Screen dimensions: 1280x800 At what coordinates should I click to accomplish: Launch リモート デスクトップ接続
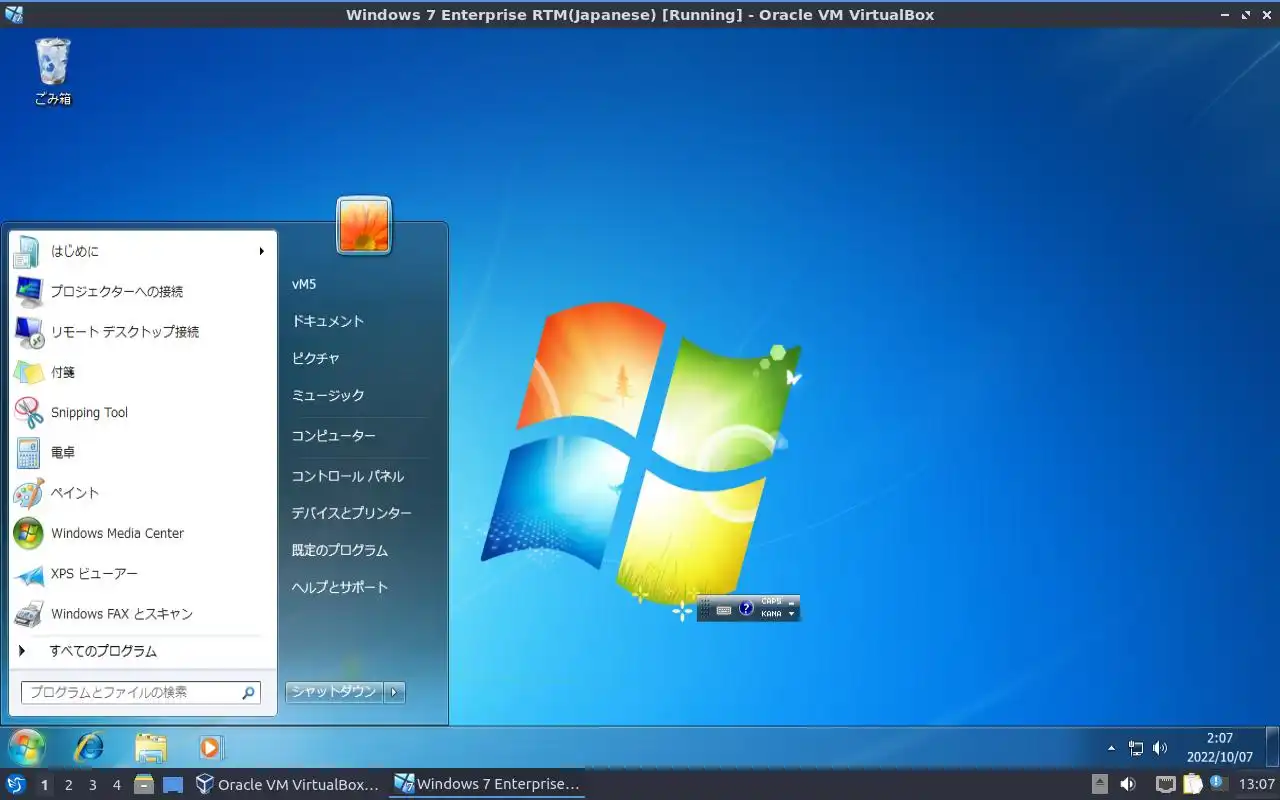coord(142,332)
